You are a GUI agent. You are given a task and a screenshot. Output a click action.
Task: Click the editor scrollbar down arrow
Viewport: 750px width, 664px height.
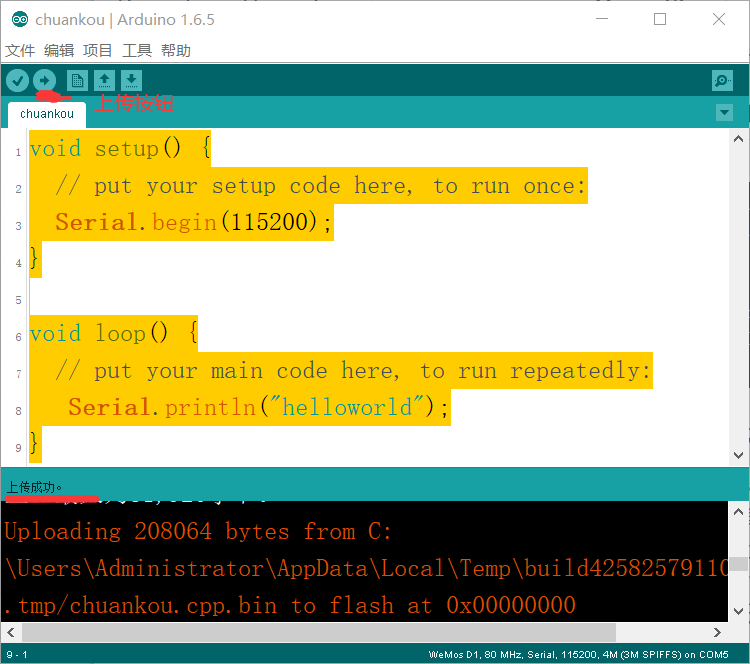[x=739, y=455]
